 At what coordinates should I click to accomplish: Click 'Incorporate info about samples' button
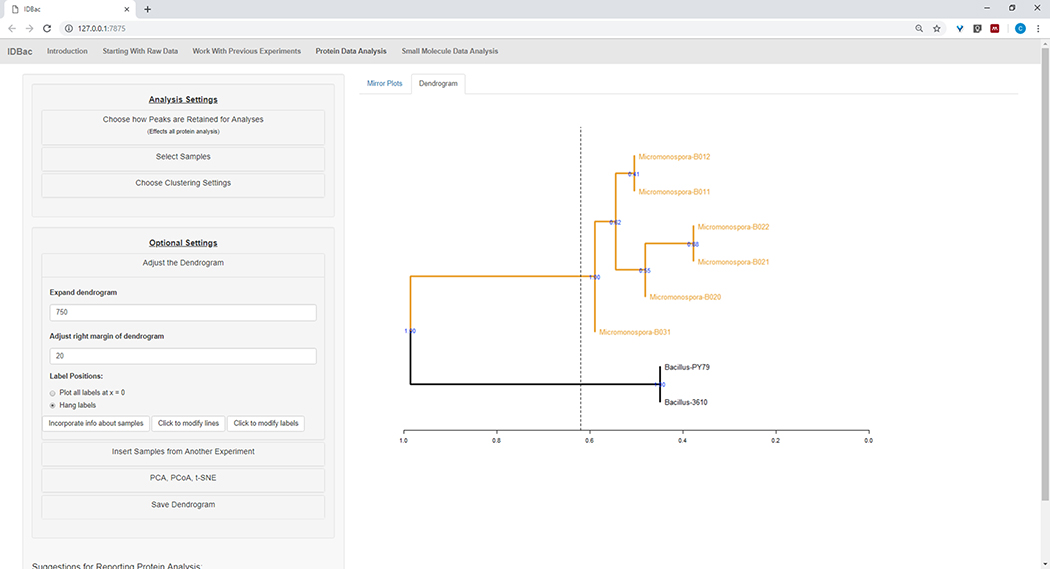(97, 423)
